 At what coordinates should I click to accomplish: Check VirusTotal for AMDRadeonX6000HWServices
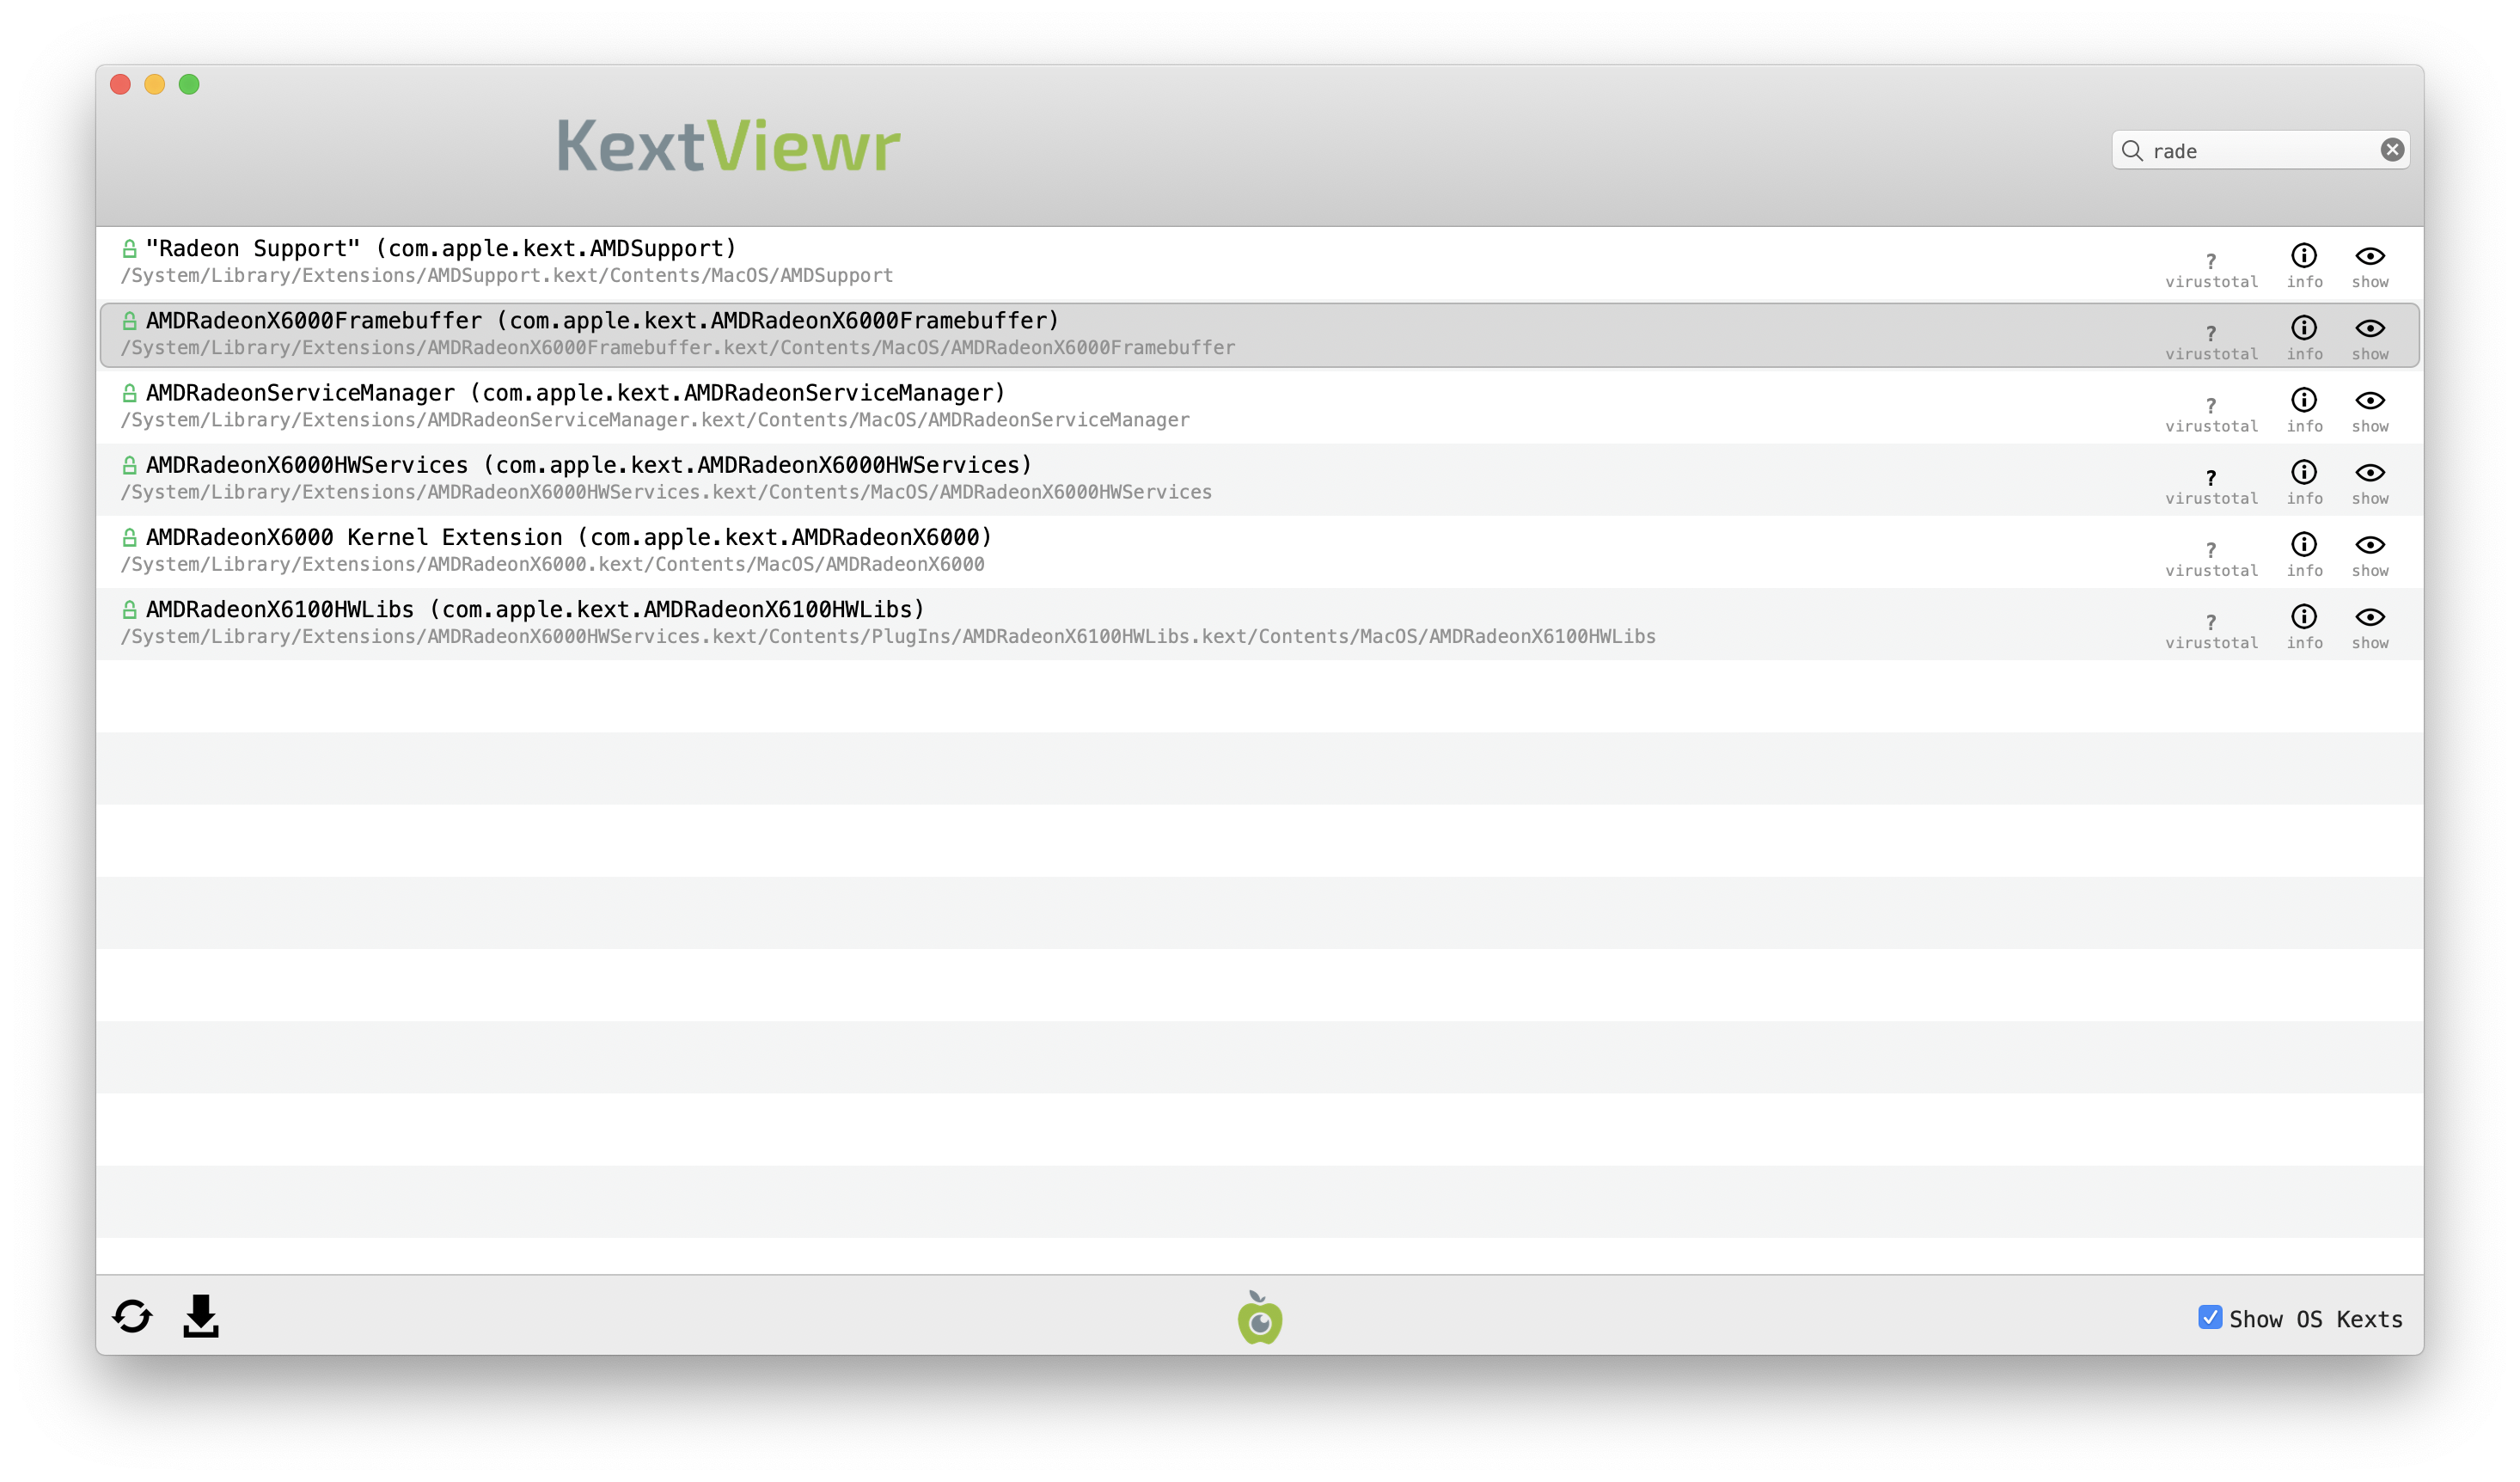point(2211,478)
